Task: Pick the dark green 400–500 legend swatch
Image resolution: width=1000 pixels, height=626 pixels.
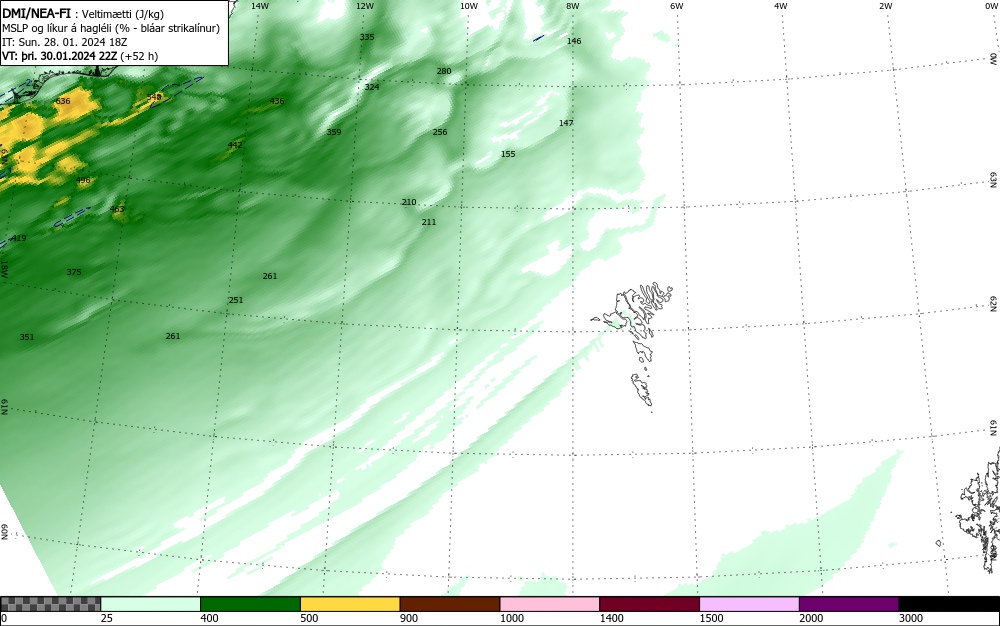Action: (x=250, y=604)
